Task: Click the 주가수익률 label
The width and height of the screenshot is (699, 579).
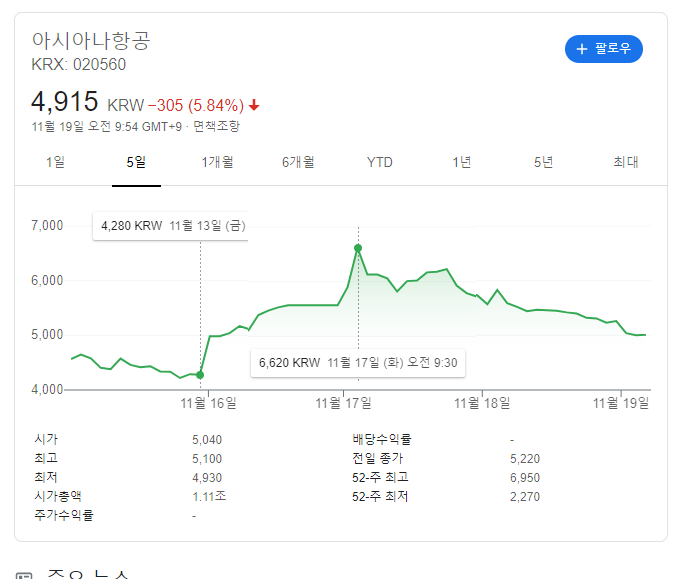Action: click(64, 516)
